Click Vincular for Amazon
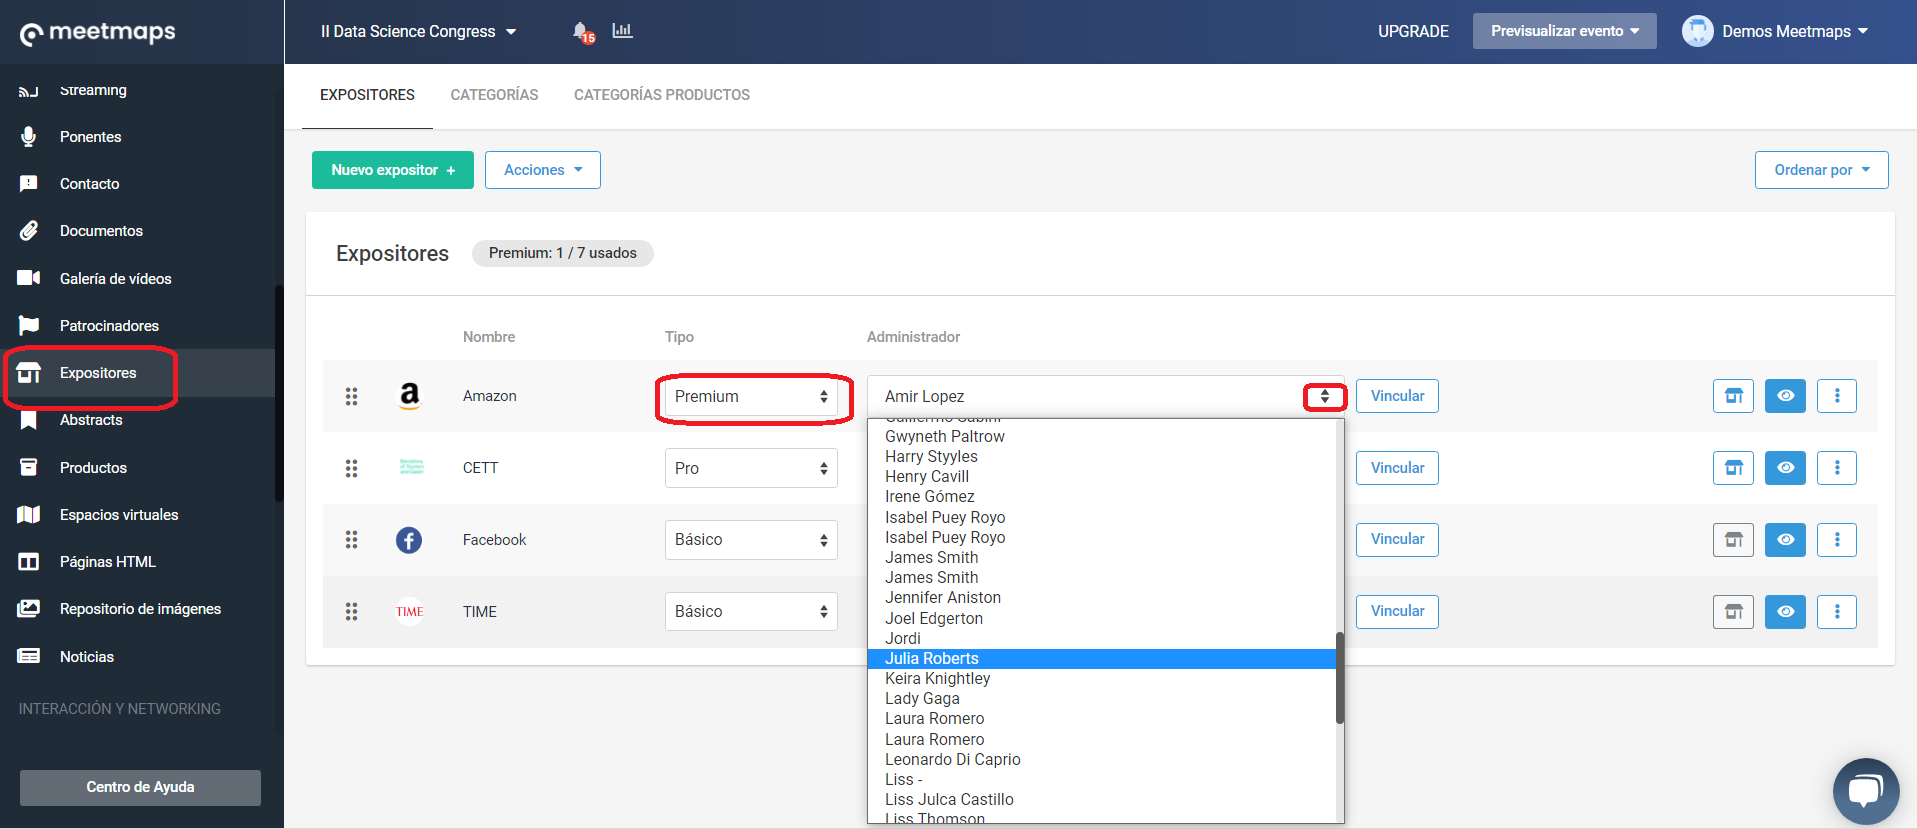 click(1397, 396)
